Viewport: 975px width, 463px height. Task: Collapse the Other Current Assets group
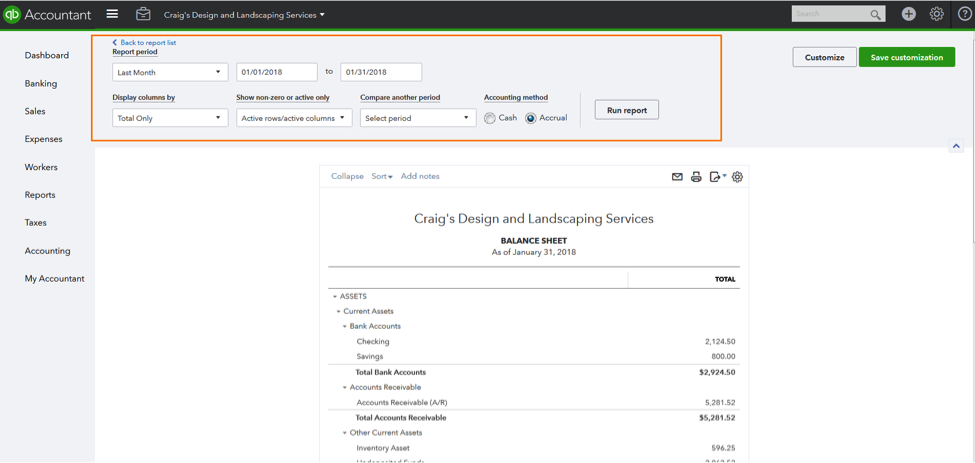tap(344, 433)
